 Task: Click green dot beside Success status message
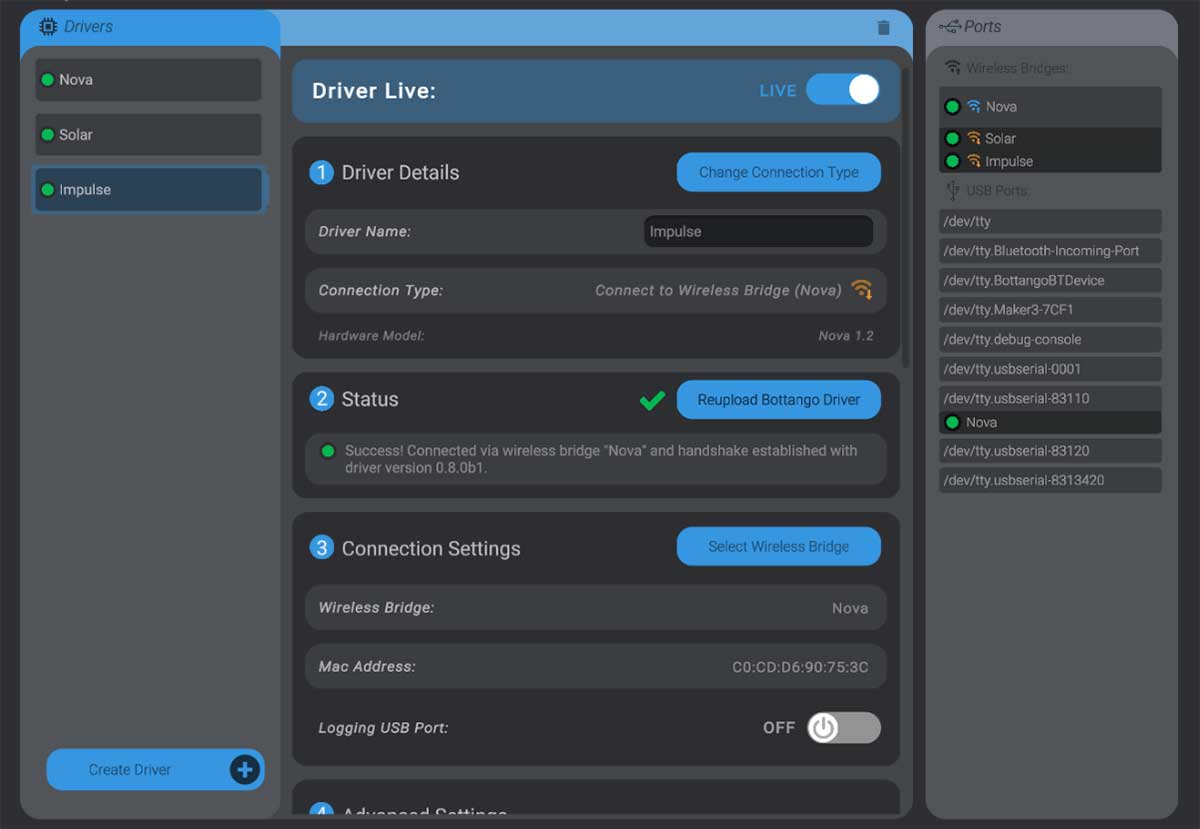[327, 451]
